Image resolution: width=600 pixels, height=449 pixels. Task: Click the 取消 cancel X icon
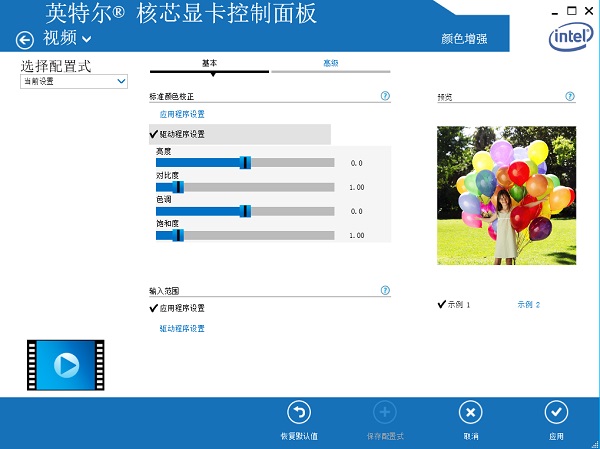coord(471,412)
